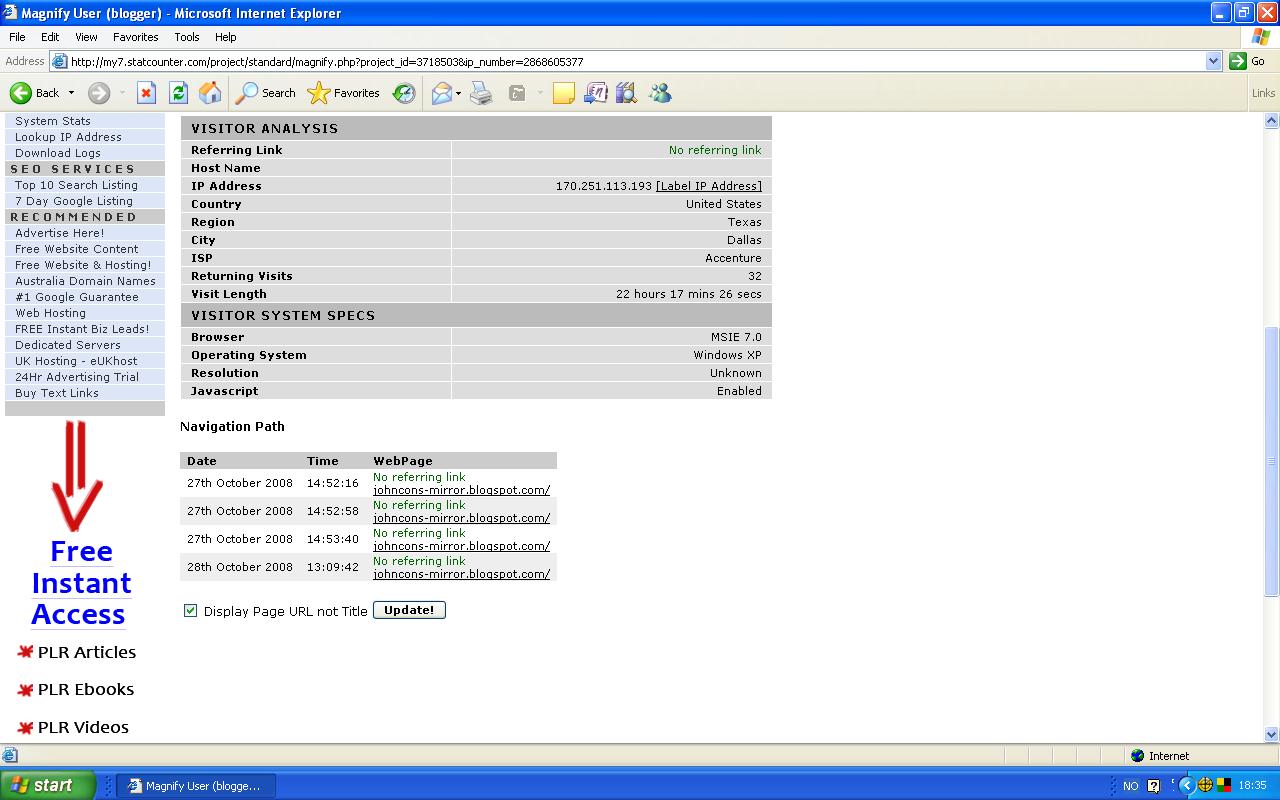Open the Edit menu
The height and width of the screenshot is (800, 1280).
click(x=50, y=37)
